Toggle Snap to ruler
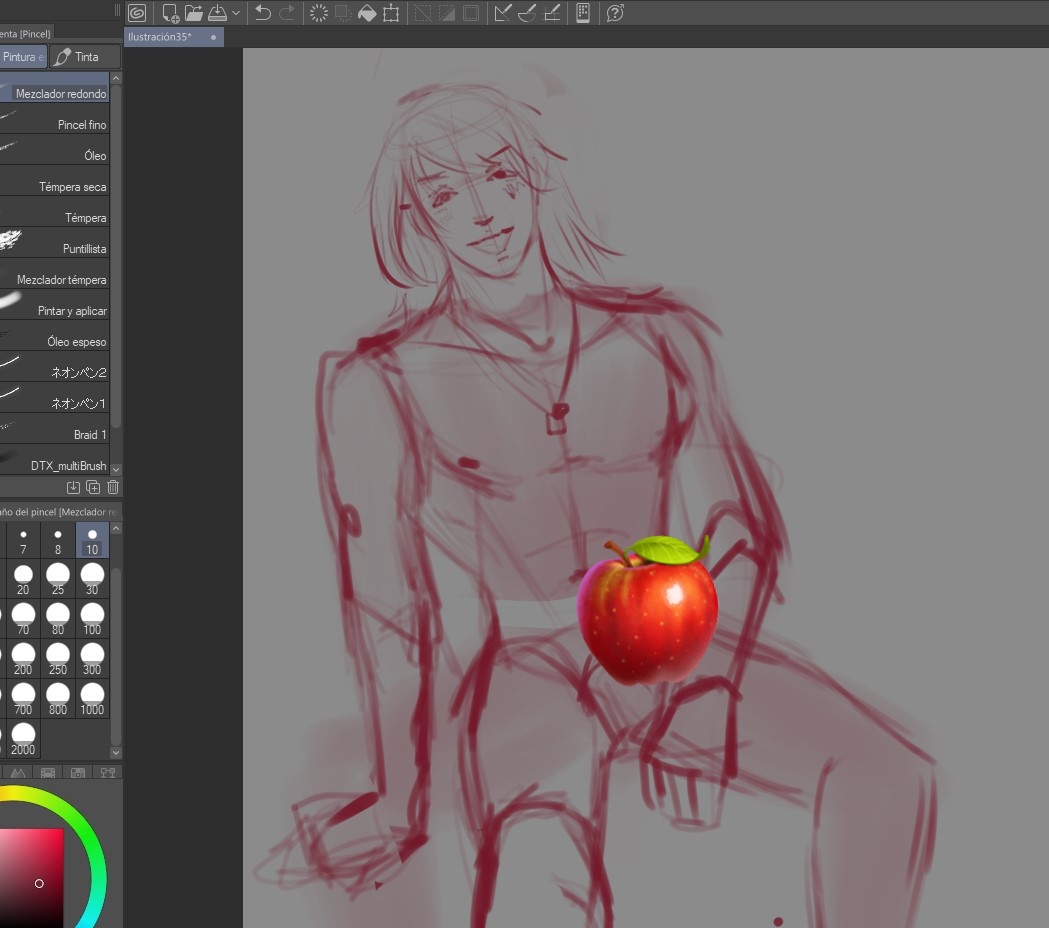 [x=502, y=13]
